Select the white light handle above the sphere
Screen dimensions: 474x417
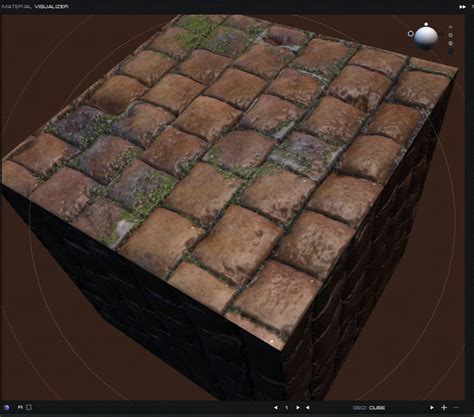(426, 24)
